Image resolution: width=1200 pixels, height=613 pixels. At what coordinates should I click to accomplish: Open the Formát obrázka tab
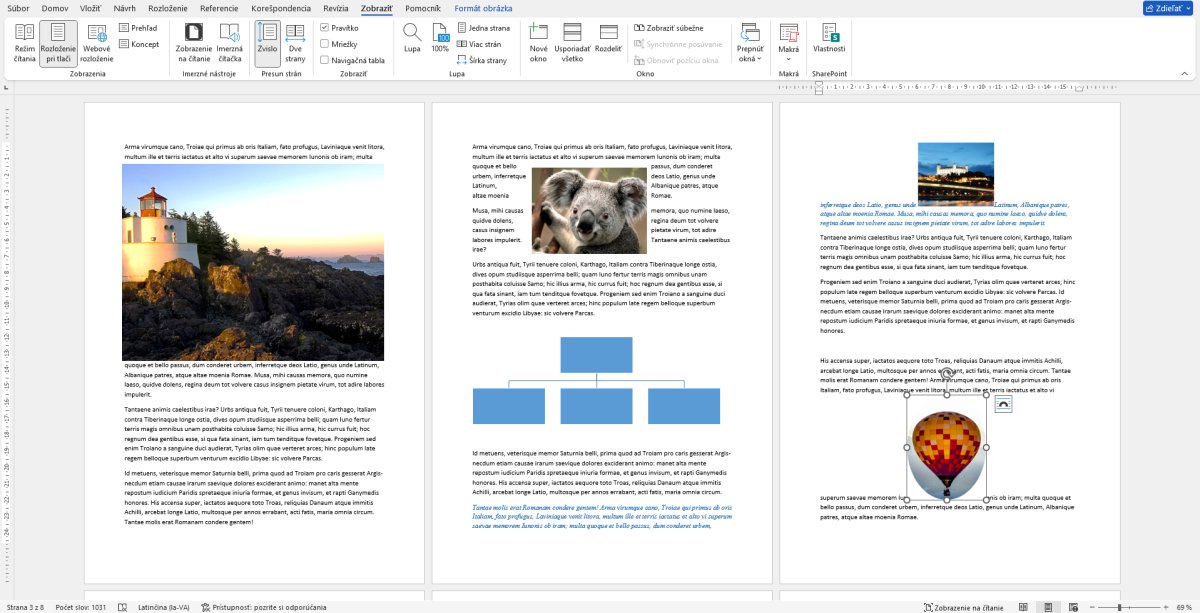click(x=484, y=8)
